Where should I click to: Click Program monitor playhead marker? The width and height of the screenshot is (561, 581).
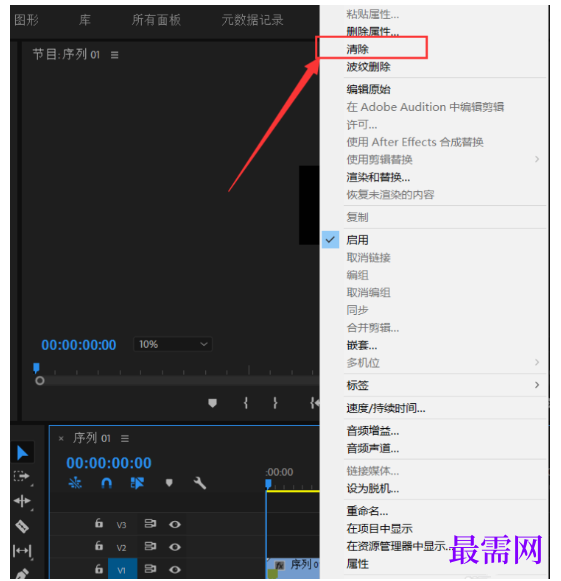tap(36, 368)
